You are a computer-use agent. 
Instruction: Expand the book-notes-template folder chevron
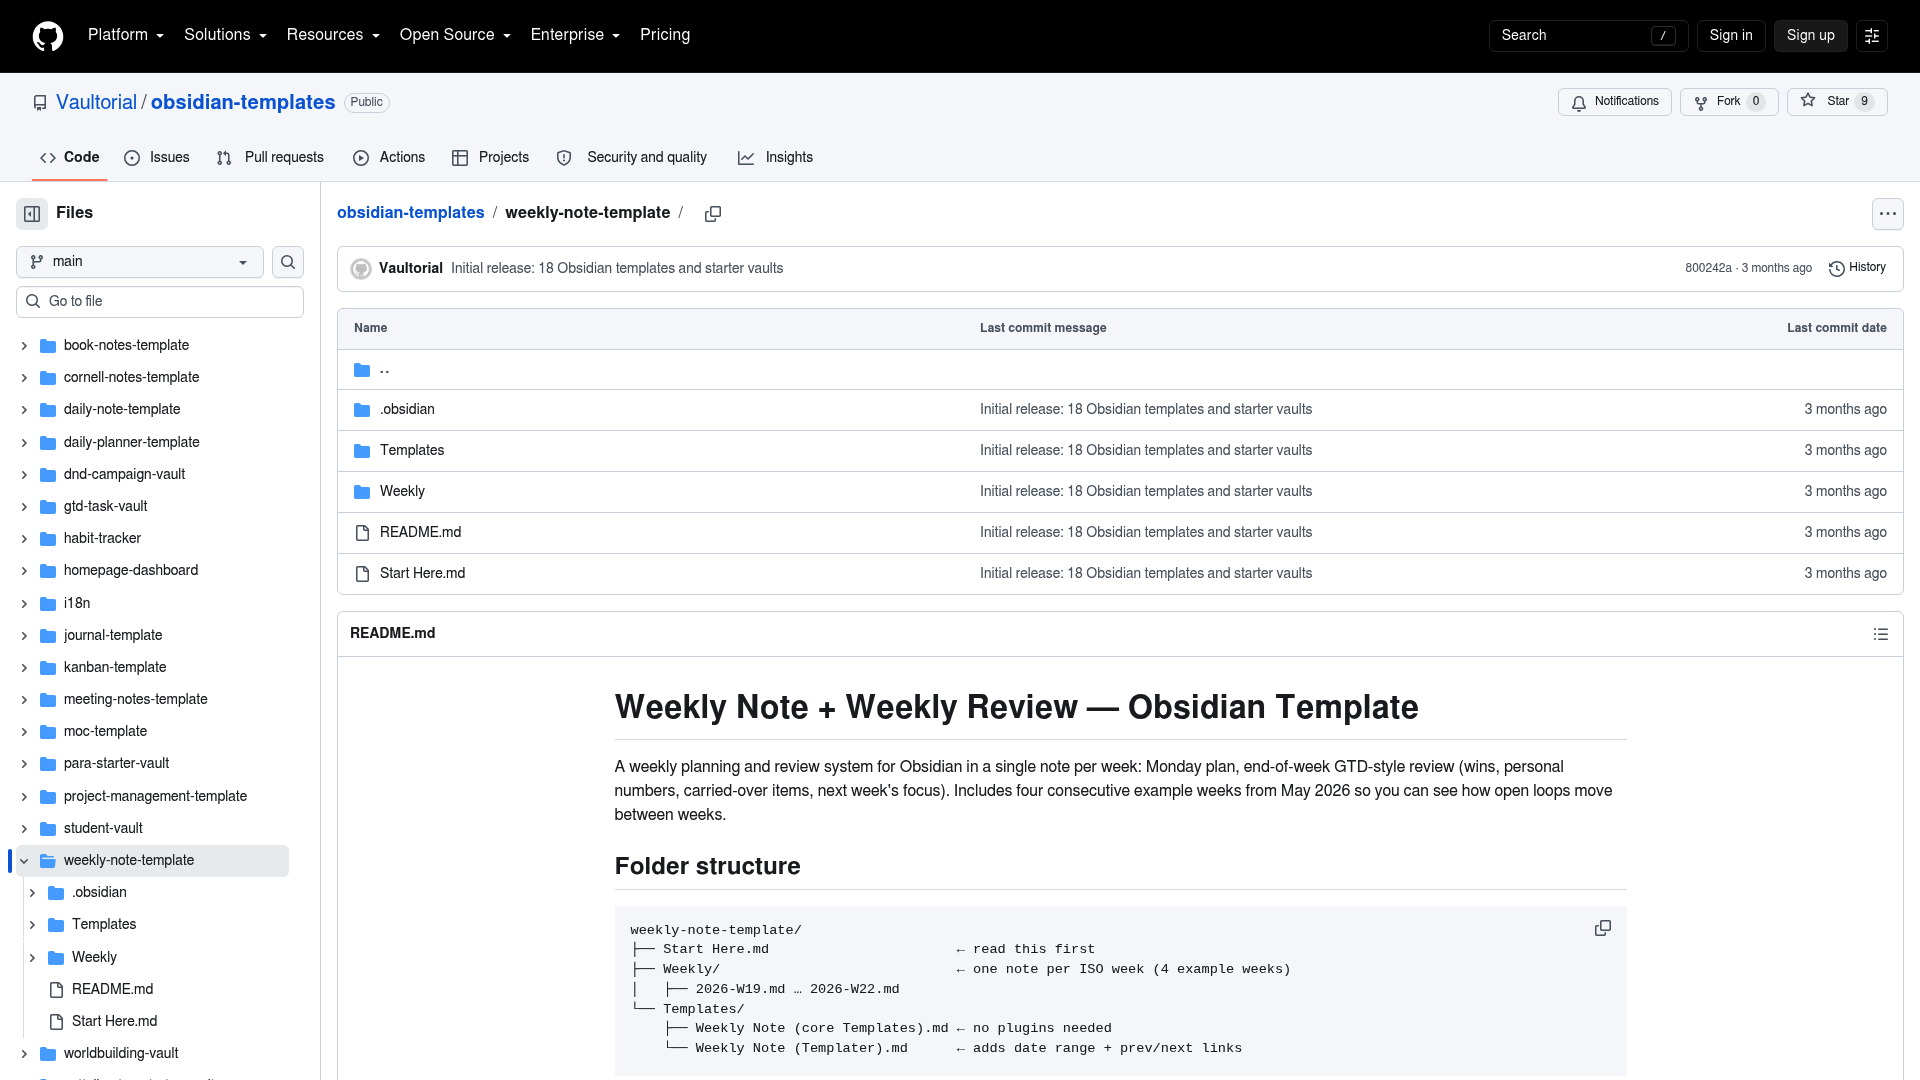point(24,346)
